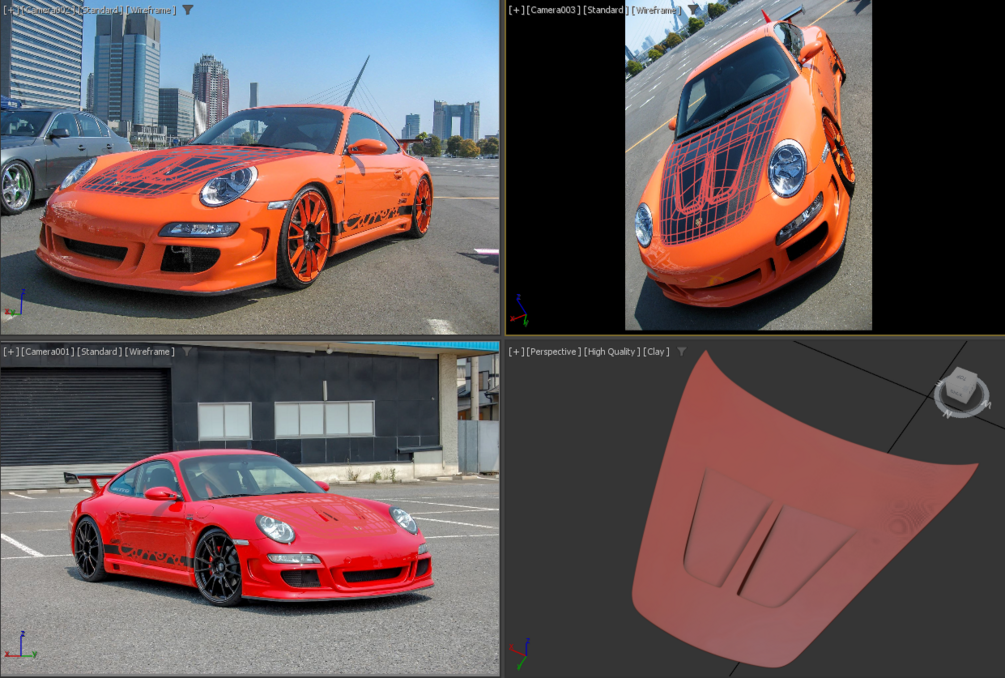Open the [Camera001] point-of-view label menu
This screenshot has width=1005, height=678.
coord(46,351)
